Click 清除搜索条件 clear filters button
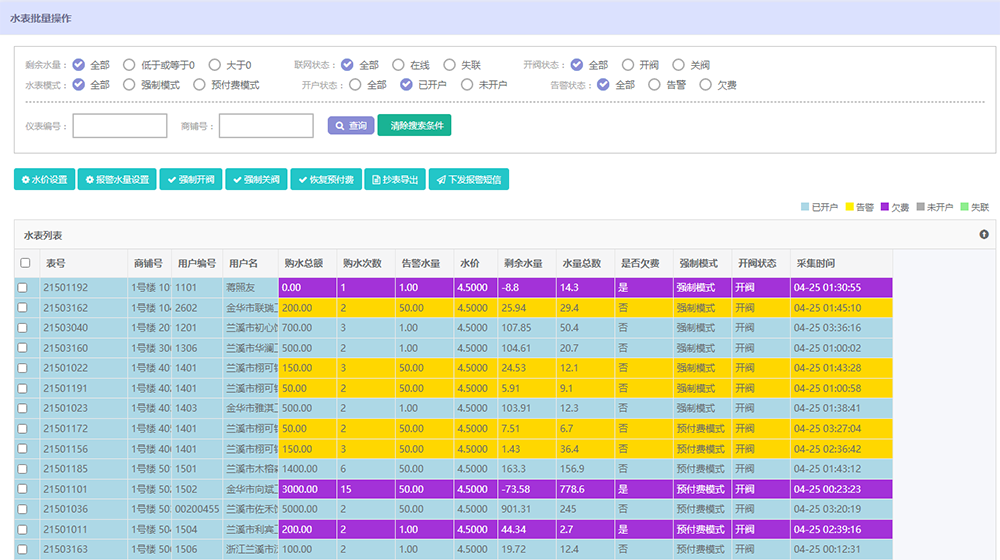Screen dimensions: 1000x560 (x=414, y=126)
